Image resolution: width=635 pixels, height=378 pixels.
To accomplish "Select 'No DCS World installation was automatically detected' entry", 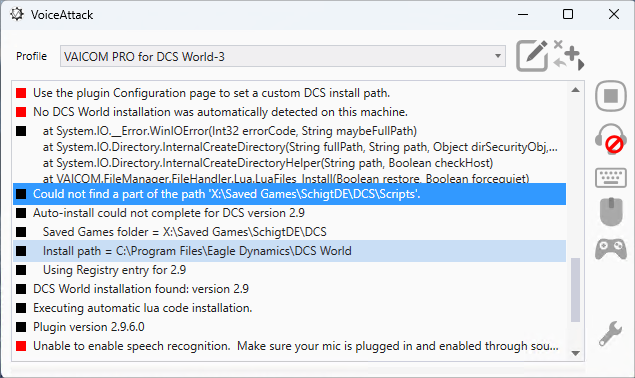I will [x=290, y=112].
